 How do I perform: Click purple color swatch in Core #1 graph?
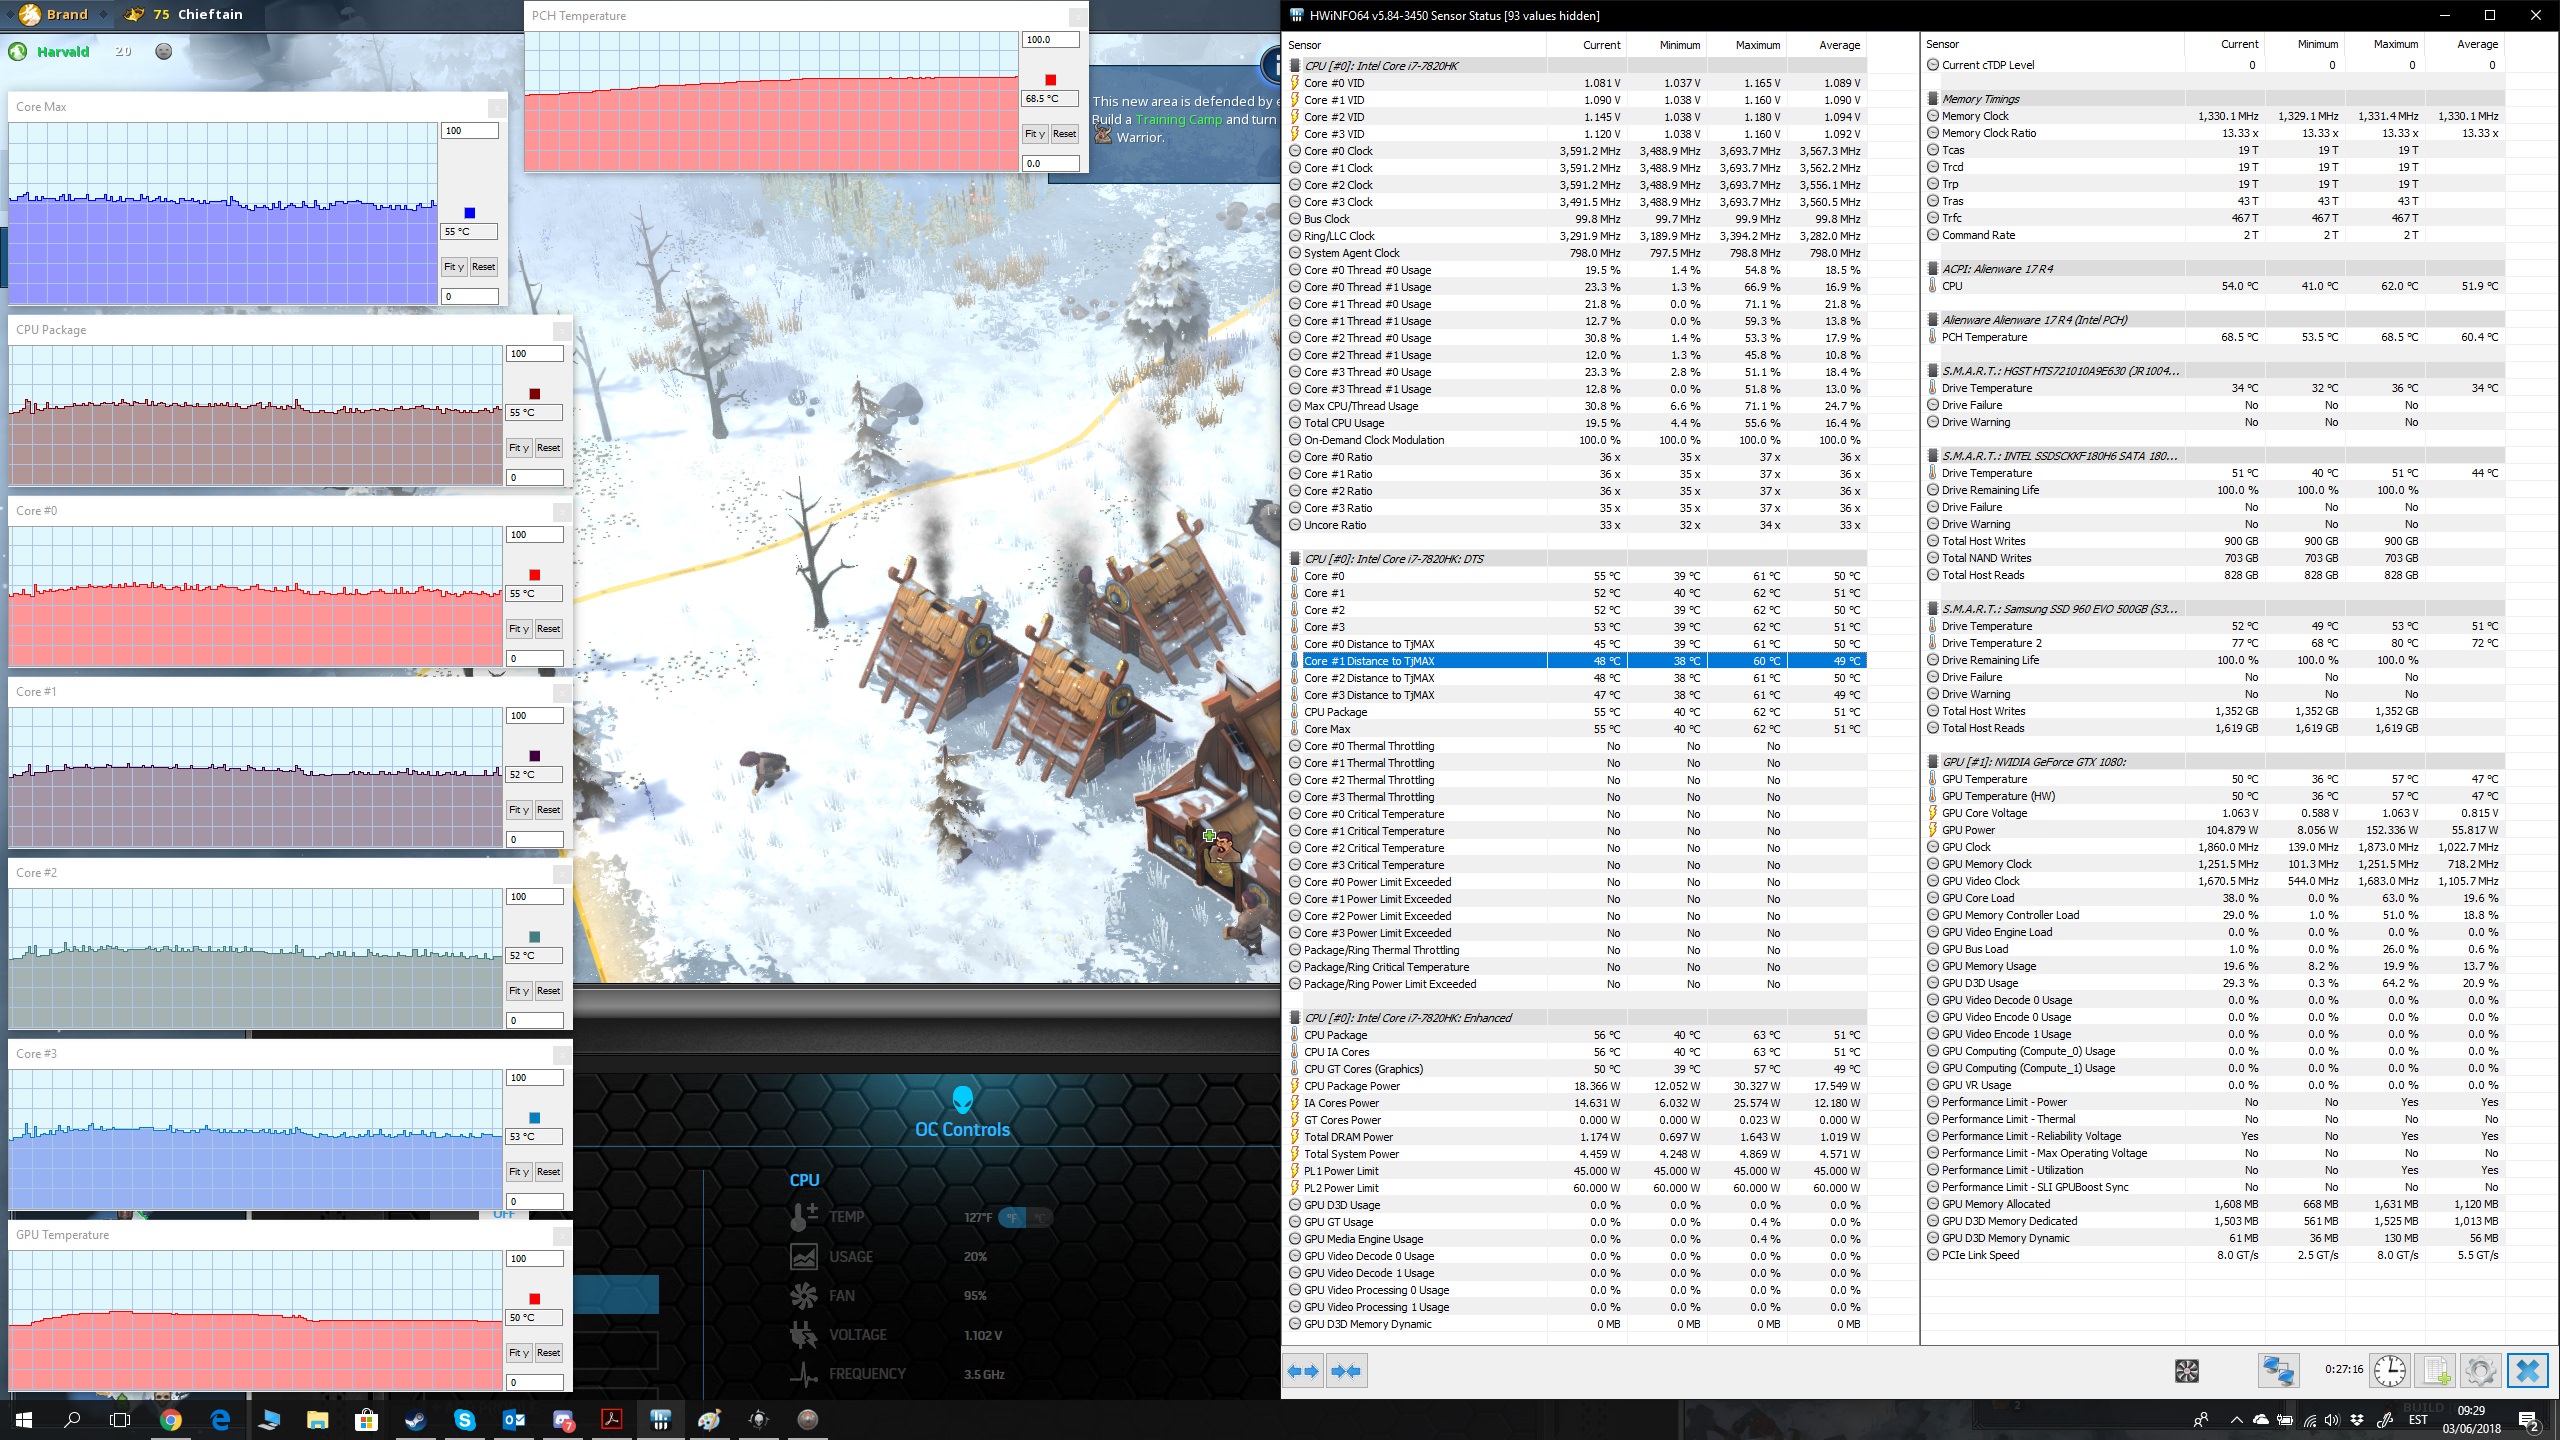(534, 756)
